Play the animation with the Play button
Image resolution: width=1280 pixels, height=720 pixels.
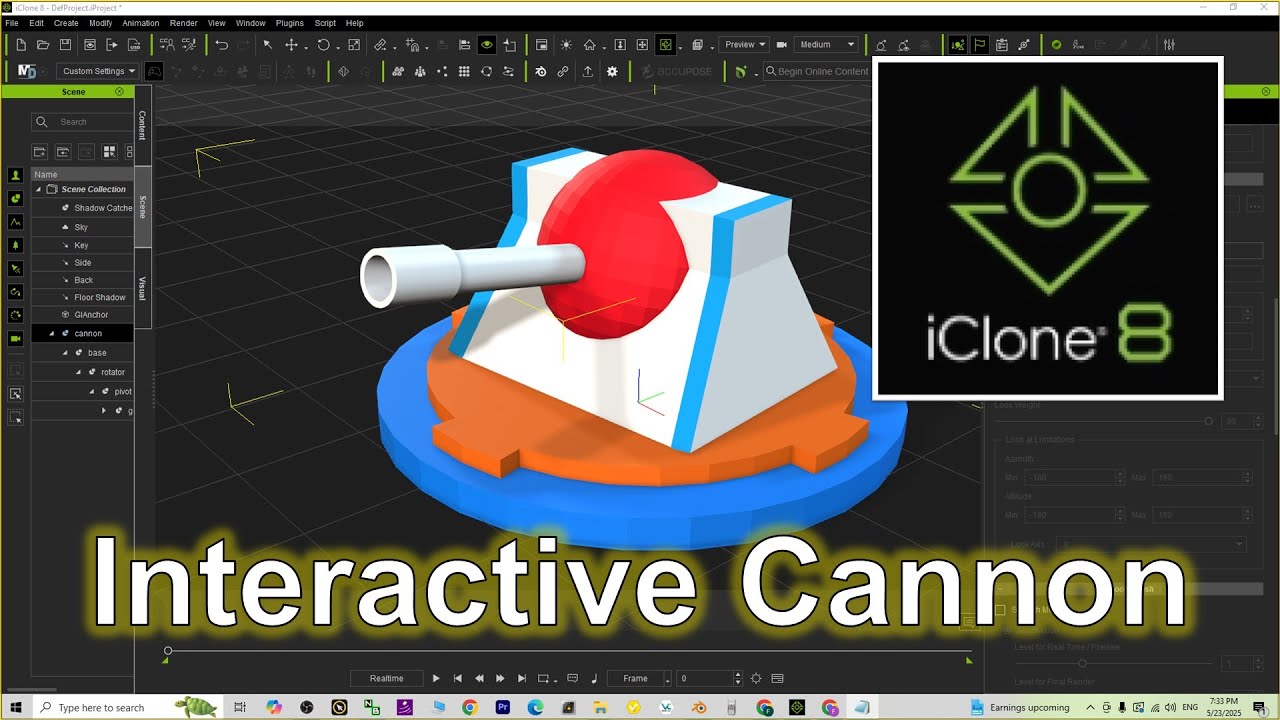(436, 678)
